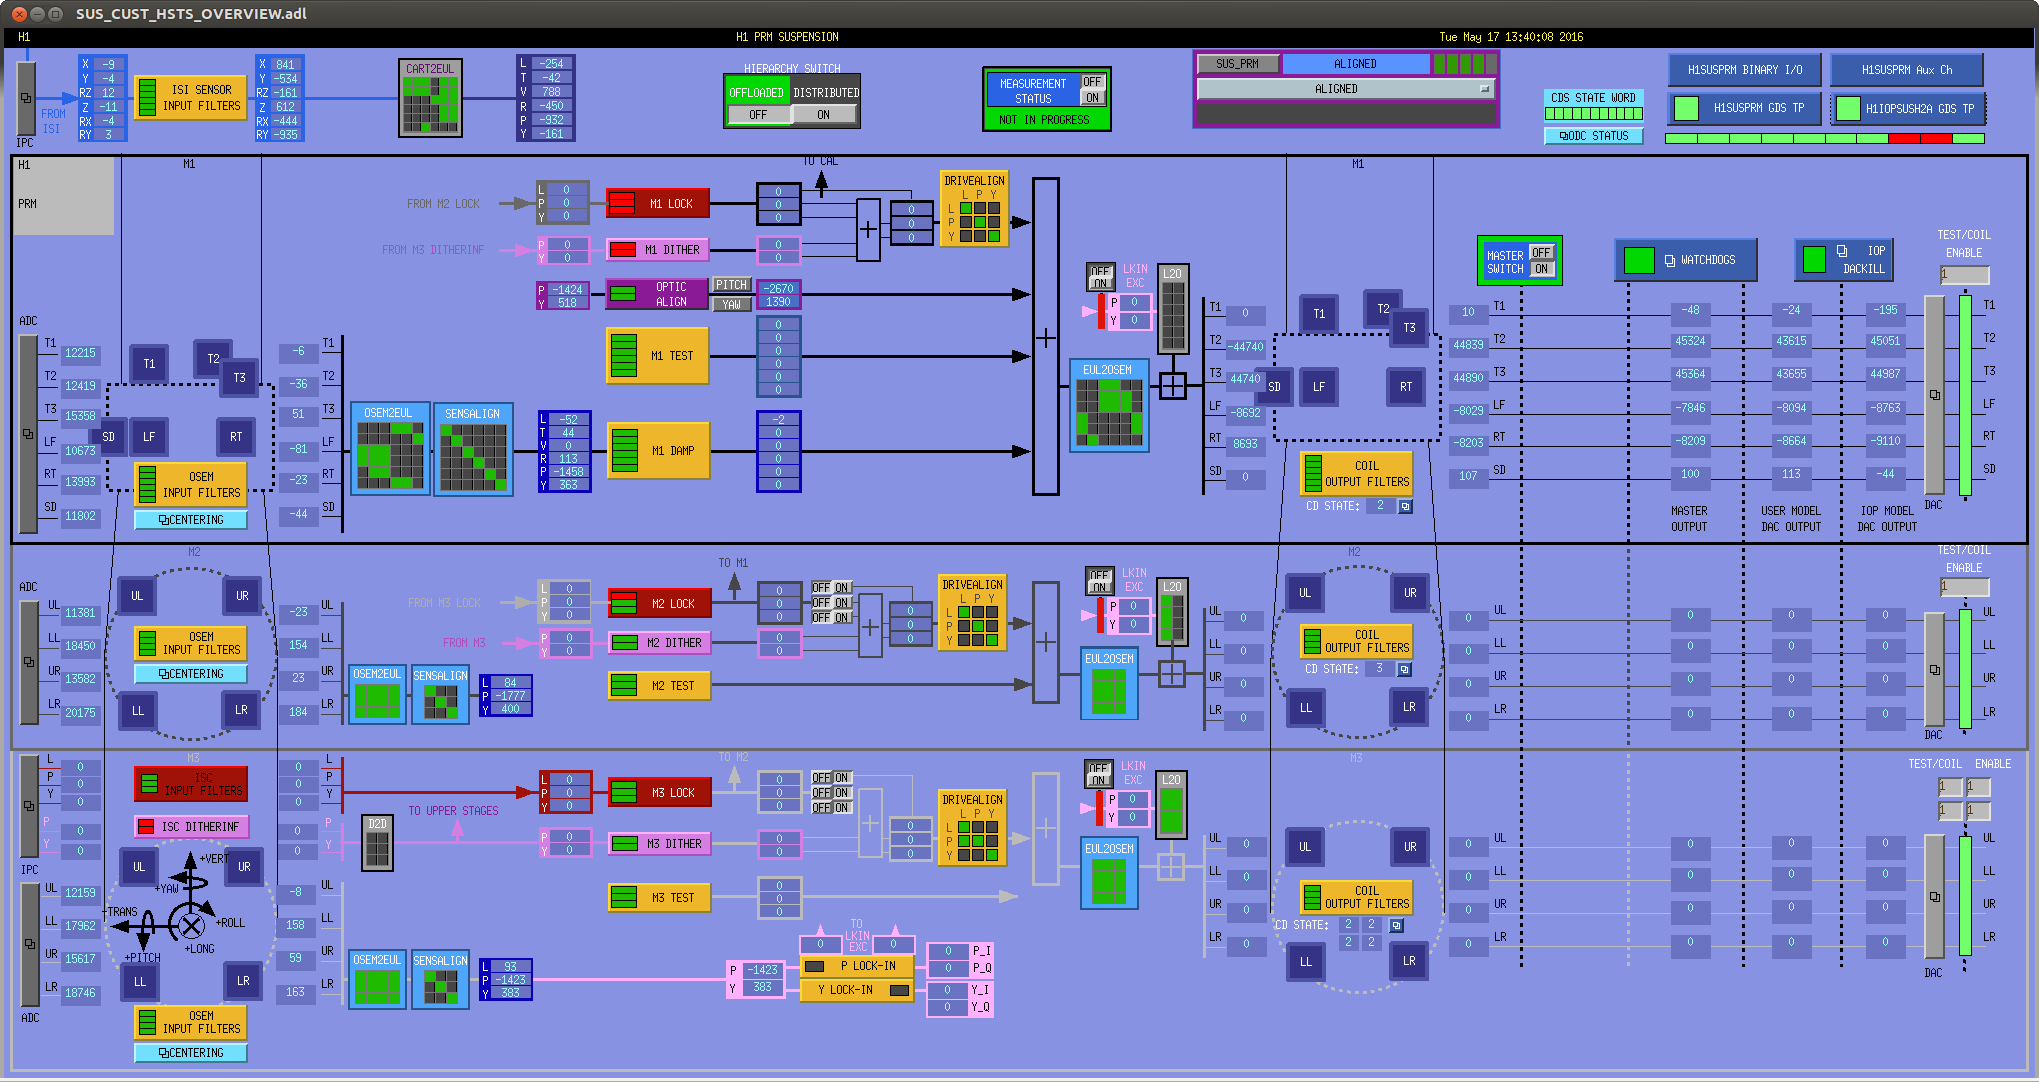Viewport: 2039px width, 1082px height.
Task: Click the M2 green DAC output bar
Action: click(1965, 668)
